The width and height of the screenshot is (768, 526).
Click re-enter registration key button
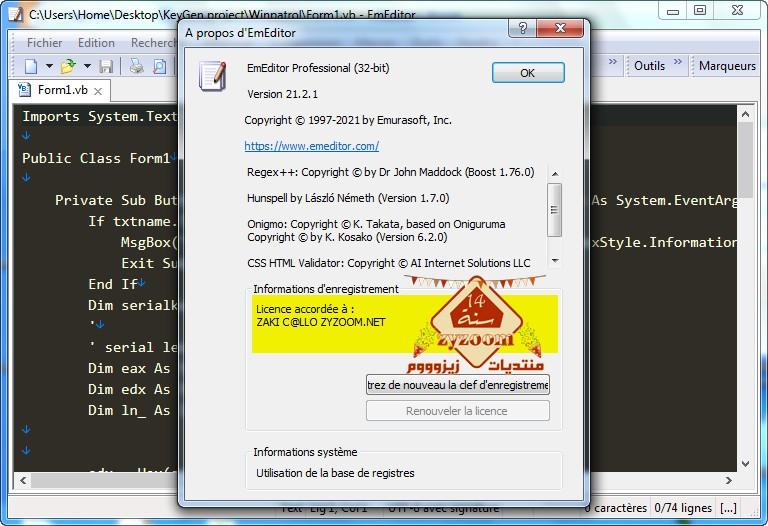tap(457, 385)
